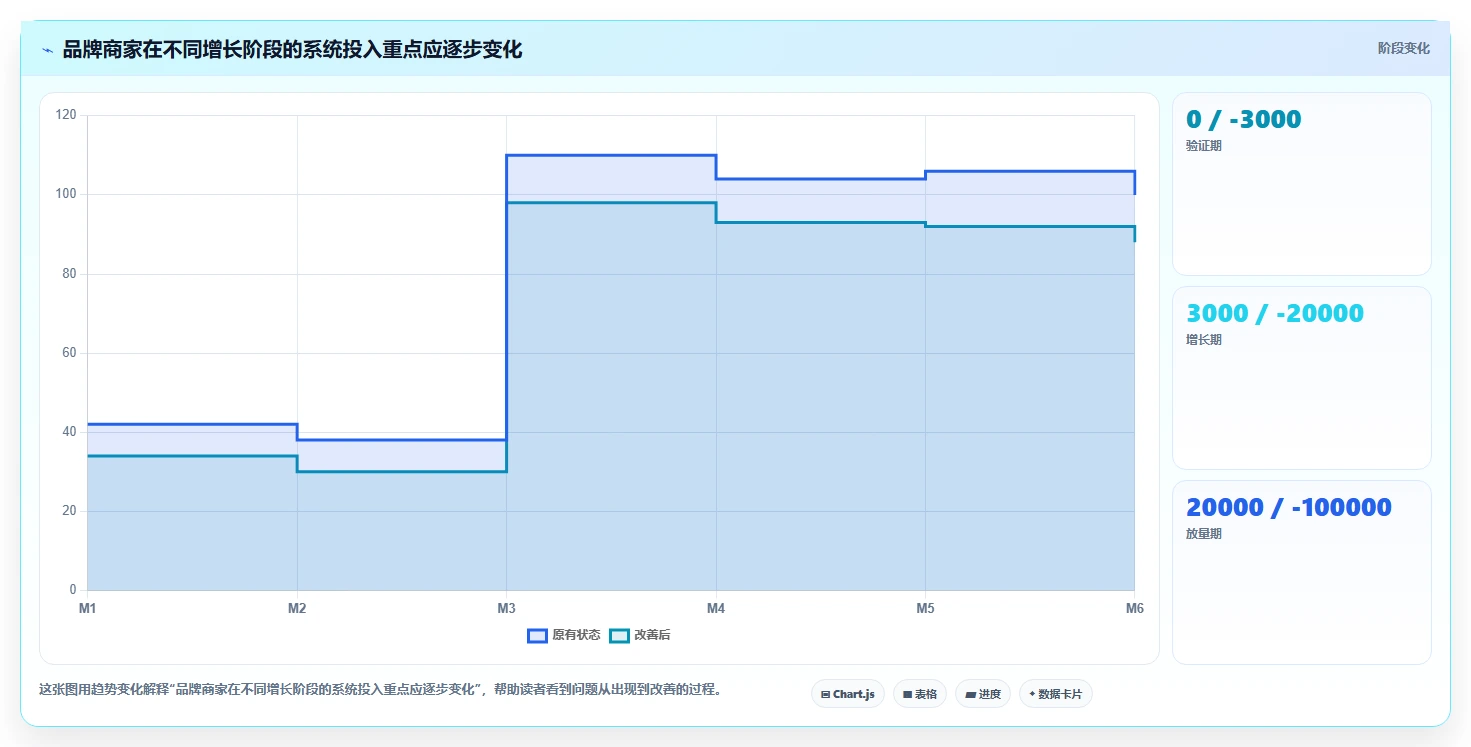Click the 120 y-axis value
Screen dimensions: 1471x747
(x=66, y=115)
